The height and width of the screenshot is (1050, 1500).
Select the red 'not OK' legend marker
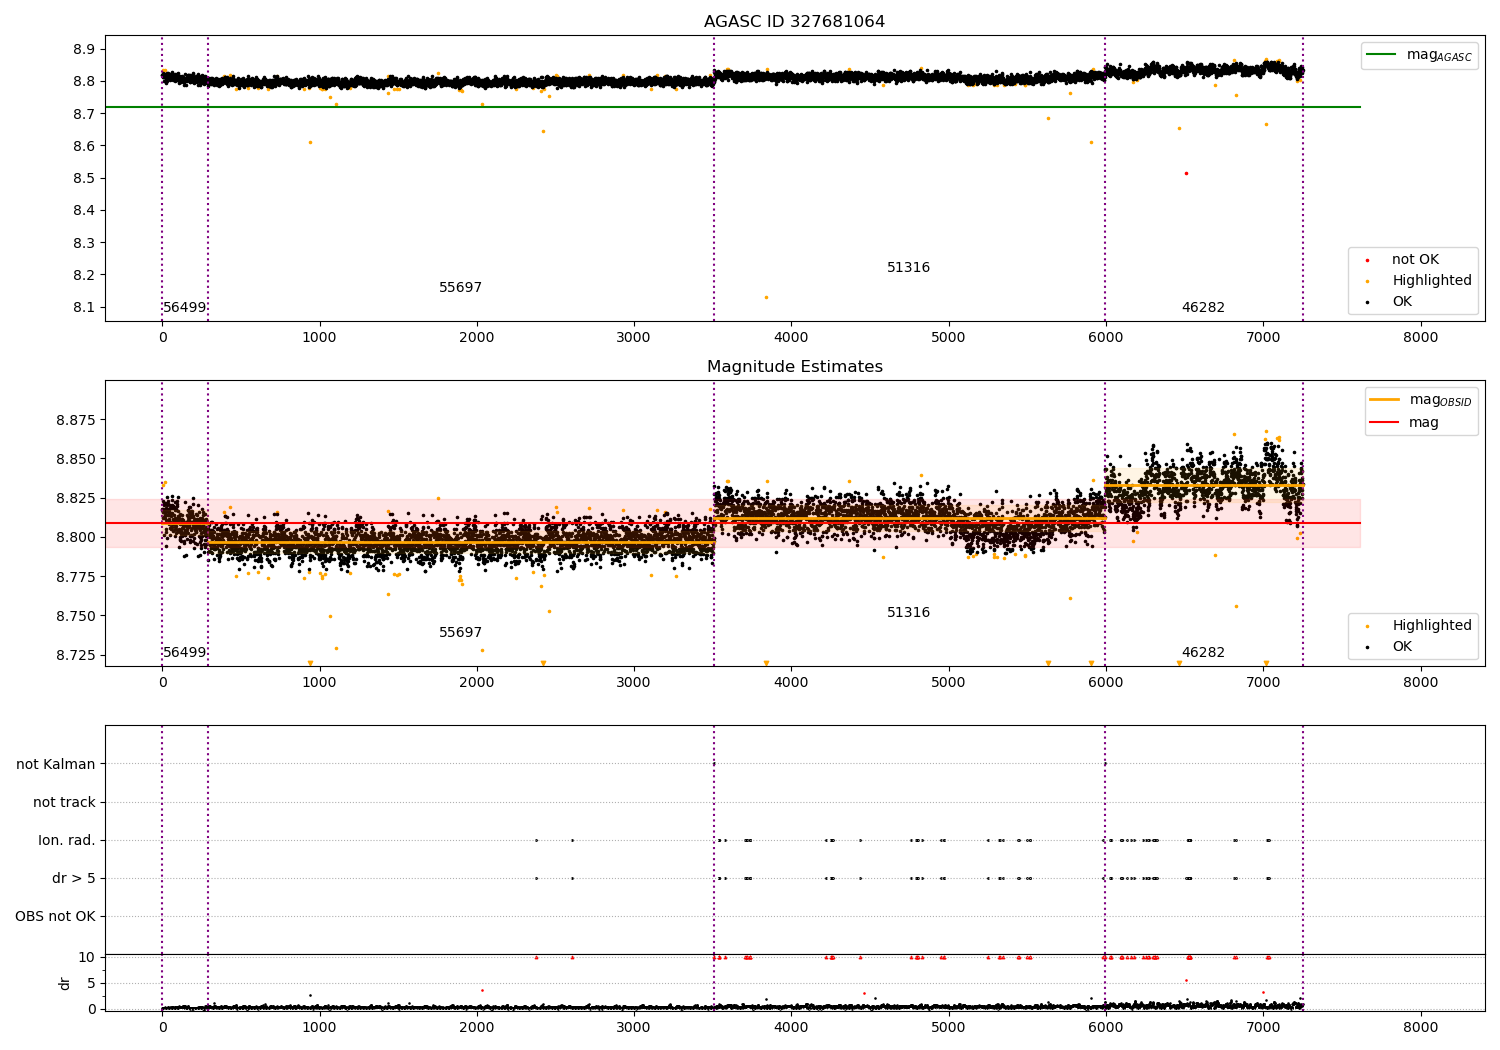click(x=1367, y=260)
